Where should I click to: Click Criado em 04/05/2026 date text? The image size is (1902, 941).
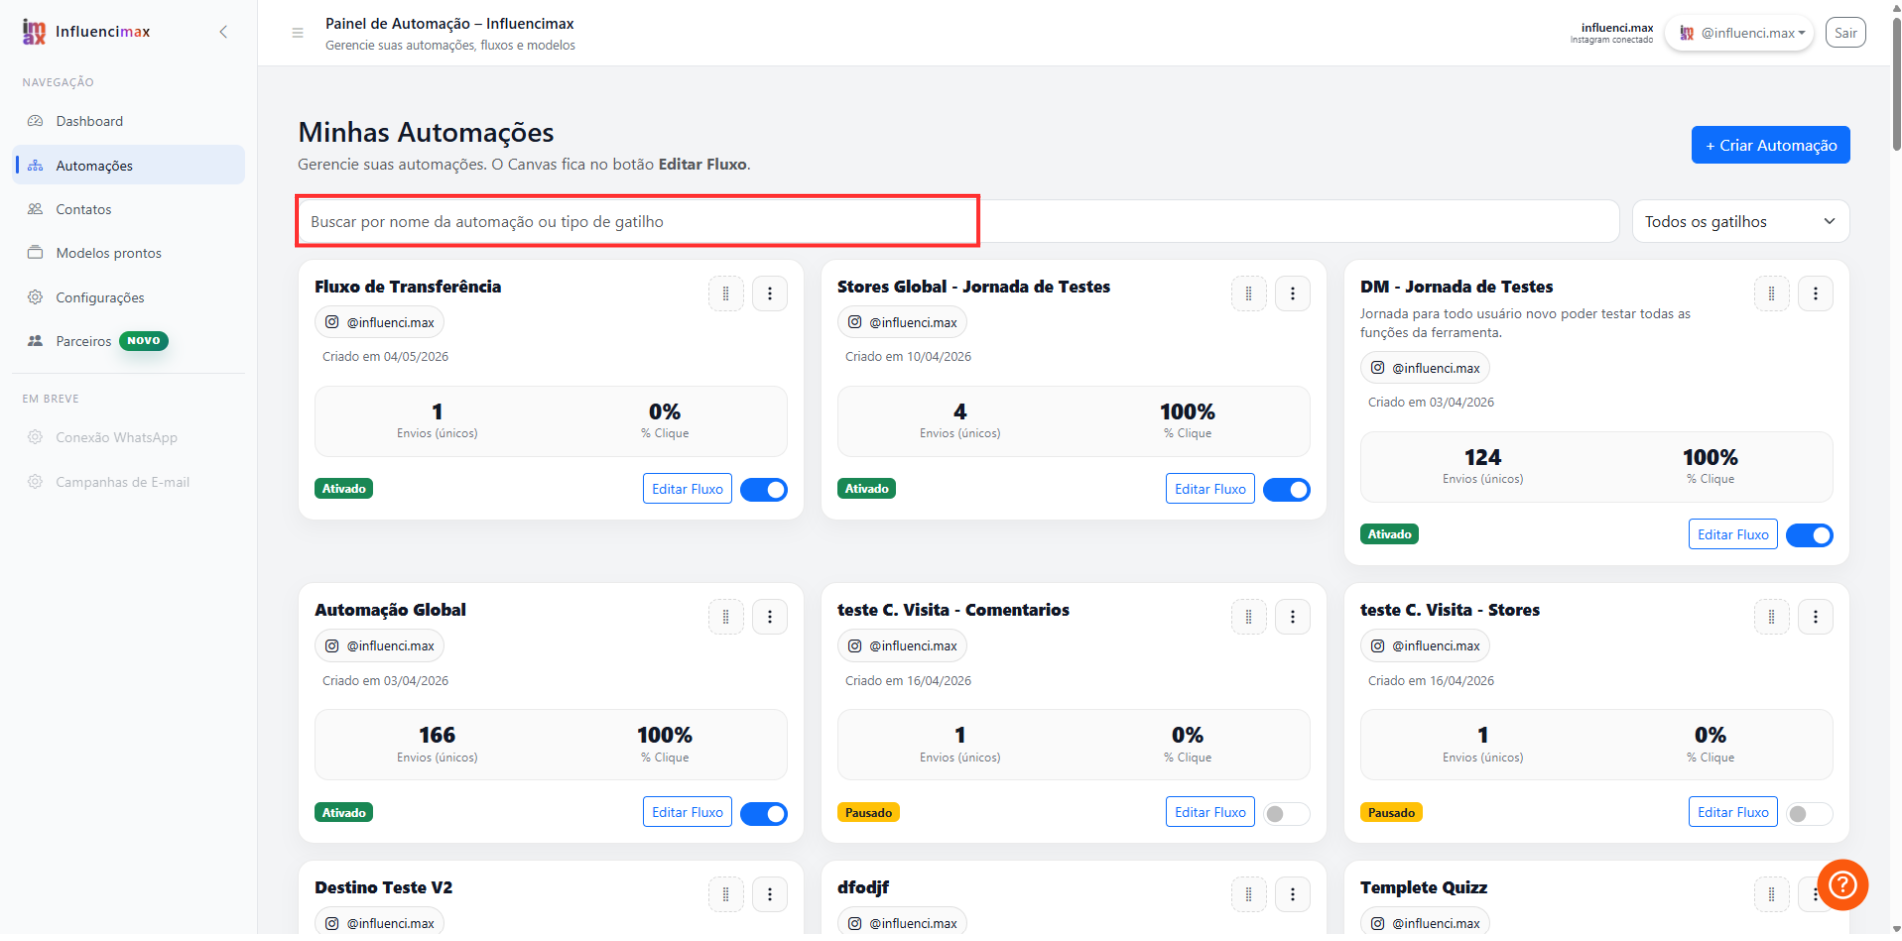coord(385,357)
